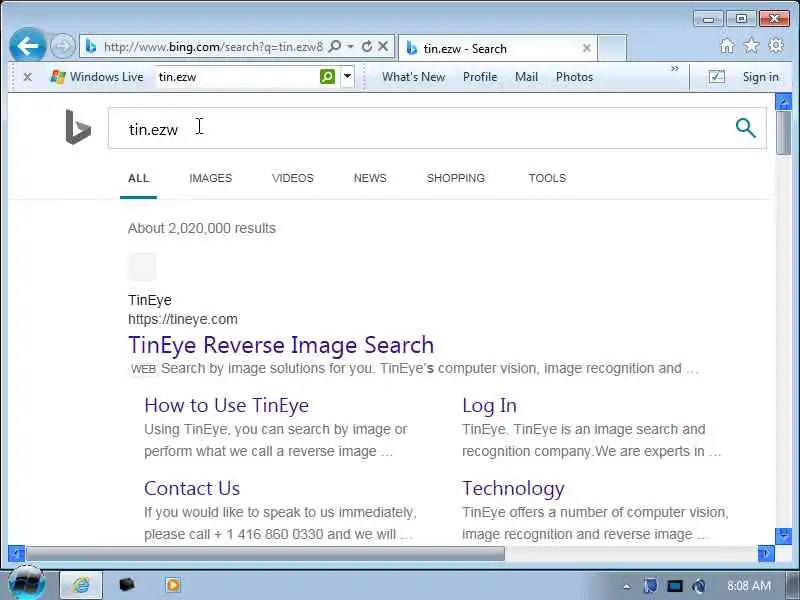
Task: Click the Bing search magnifier button
Action: pos(745,128)
